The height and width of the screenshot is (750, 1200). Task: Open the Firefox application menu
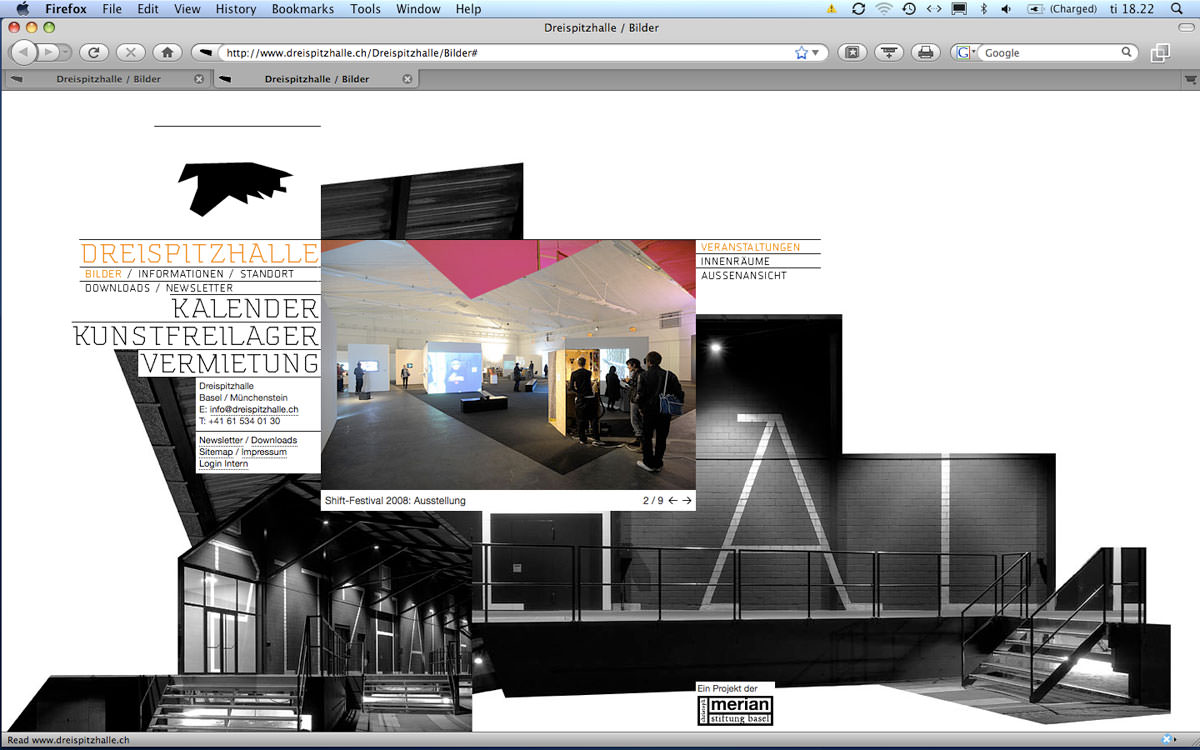[x=66, y=9]
